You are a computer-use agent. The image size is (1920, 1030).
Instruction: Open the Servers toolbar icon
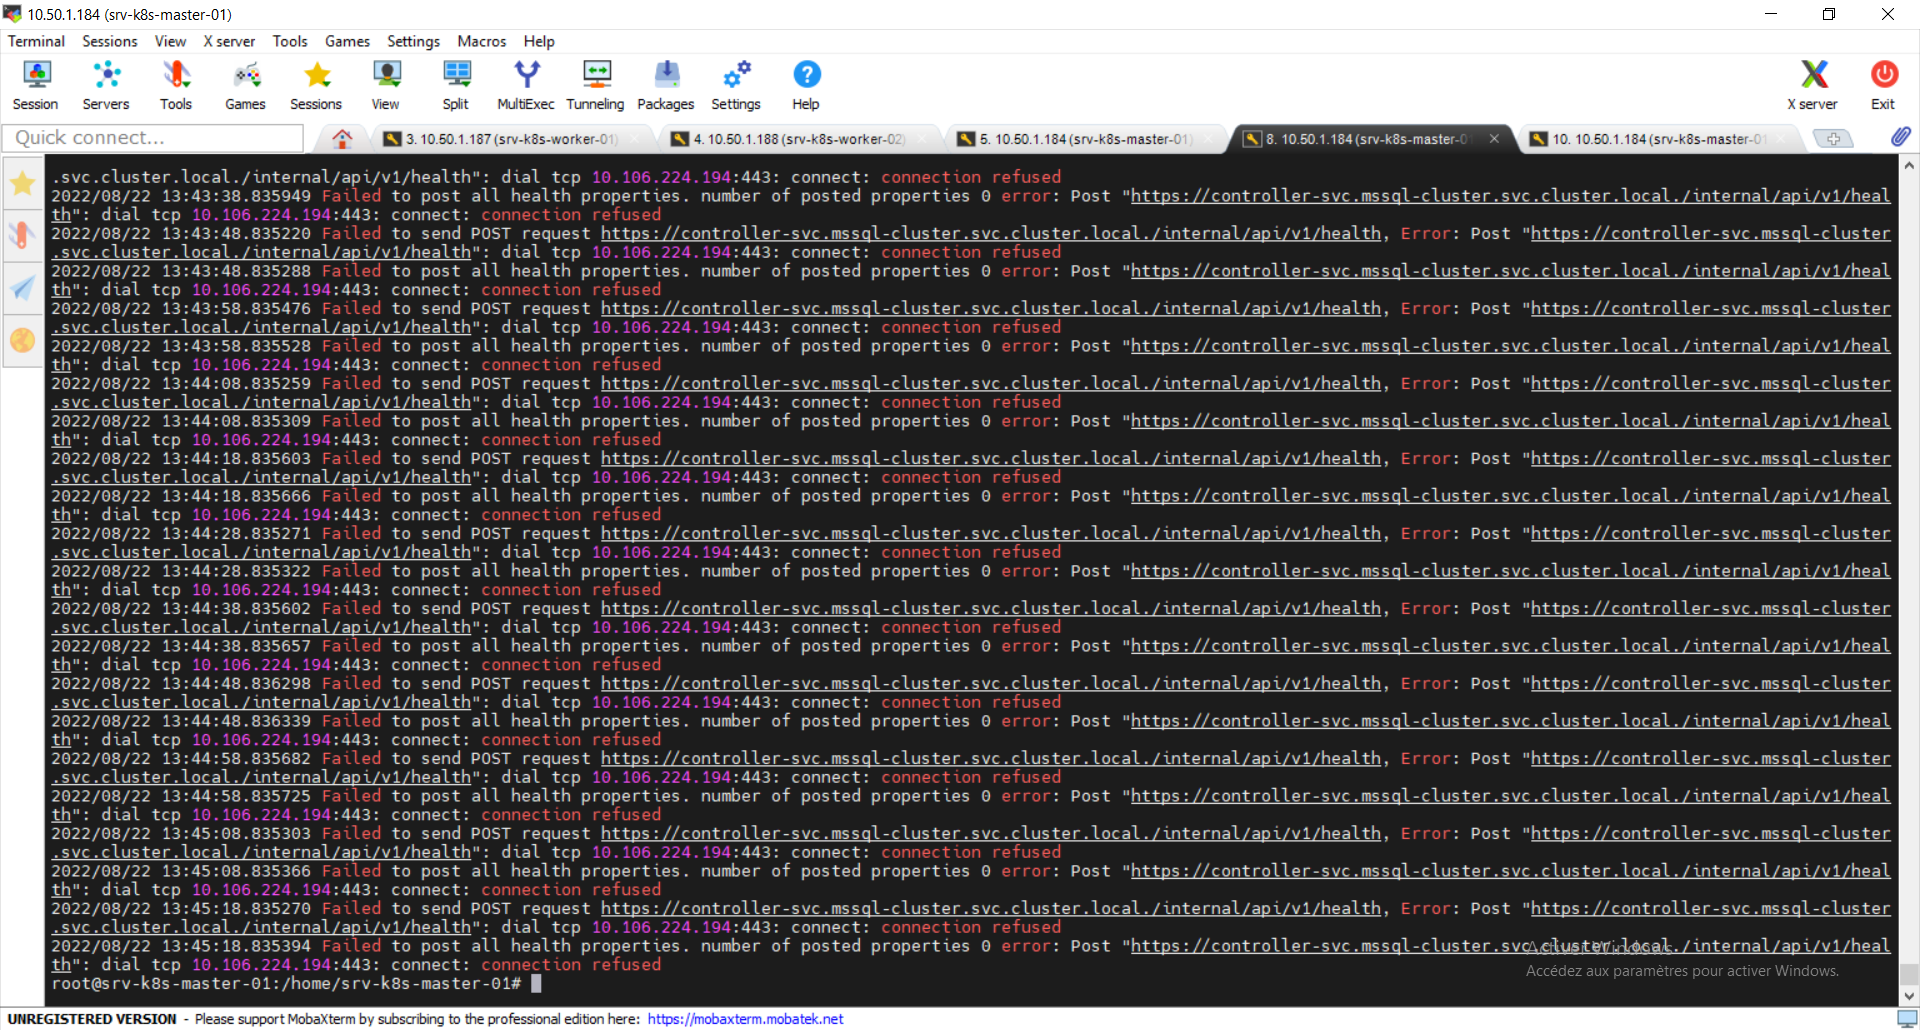pos(105,84)
